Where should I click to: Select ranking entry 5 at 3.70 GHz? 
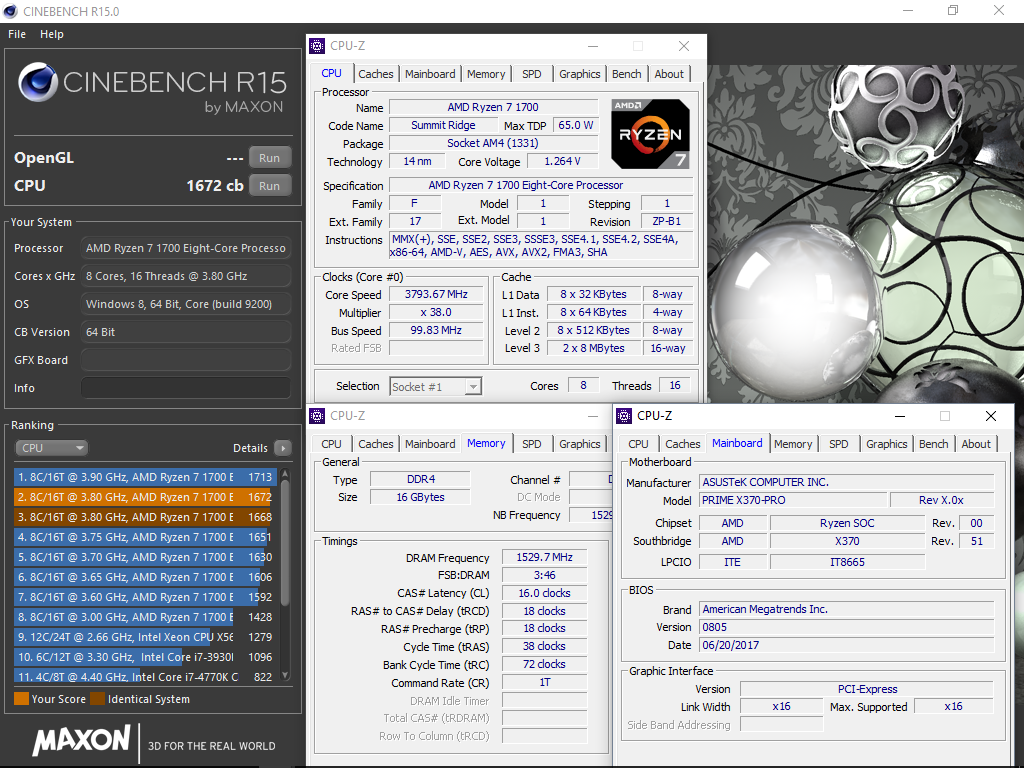(x=145, y=557)
